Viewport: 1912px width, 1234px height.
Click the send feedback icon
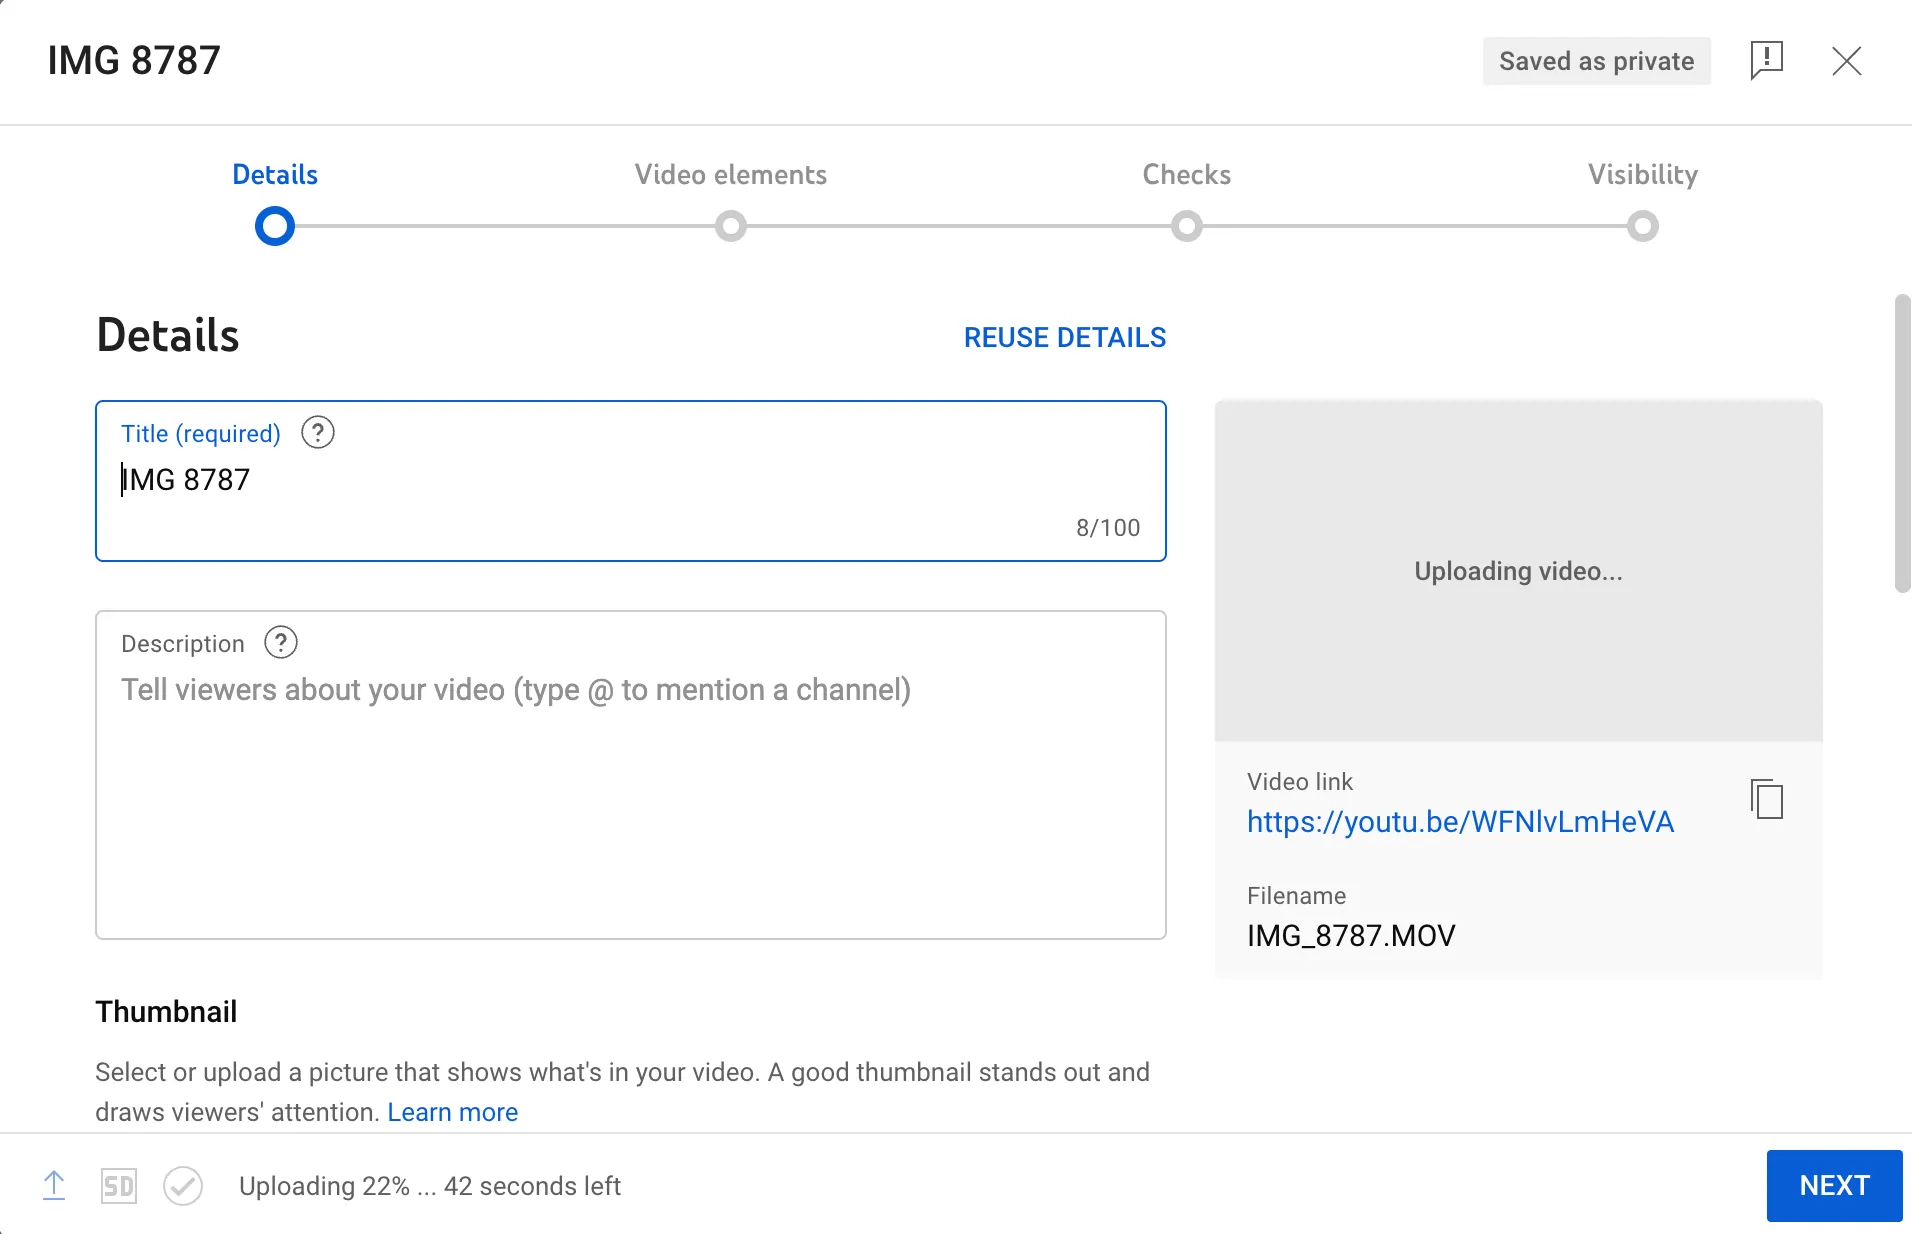point(1766,60)
